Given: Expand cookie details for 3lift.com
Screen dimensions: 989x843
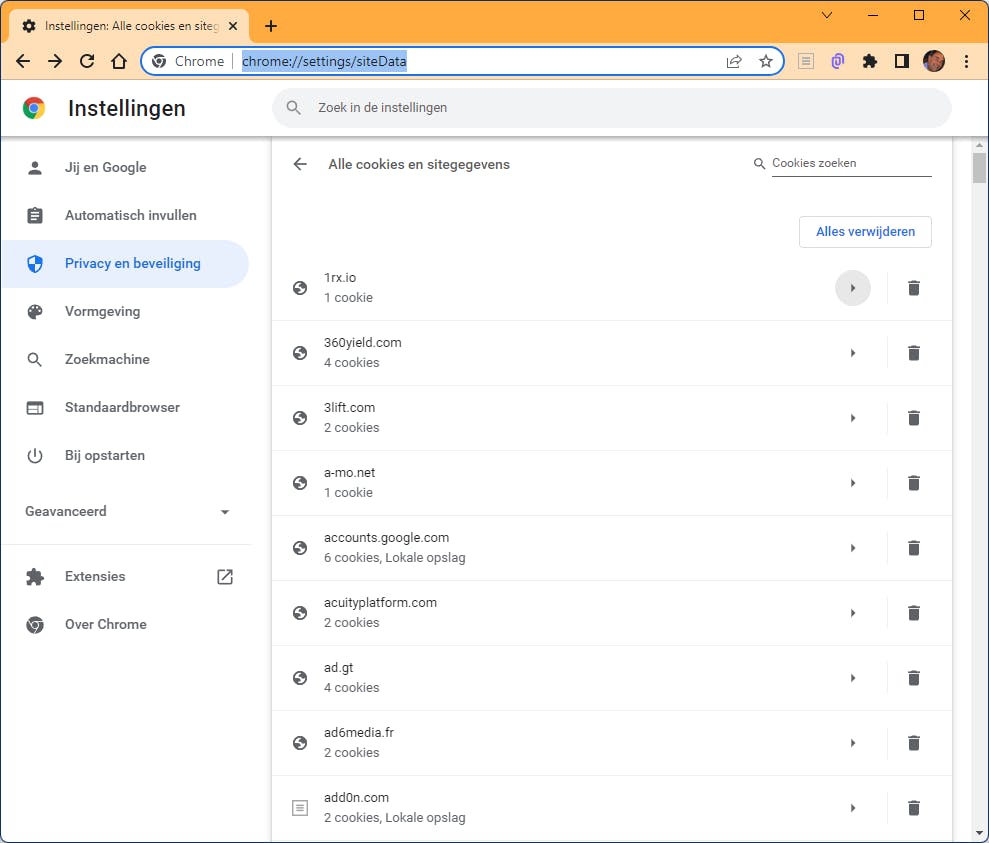Looking at the screenshot, I should point(853,418).
